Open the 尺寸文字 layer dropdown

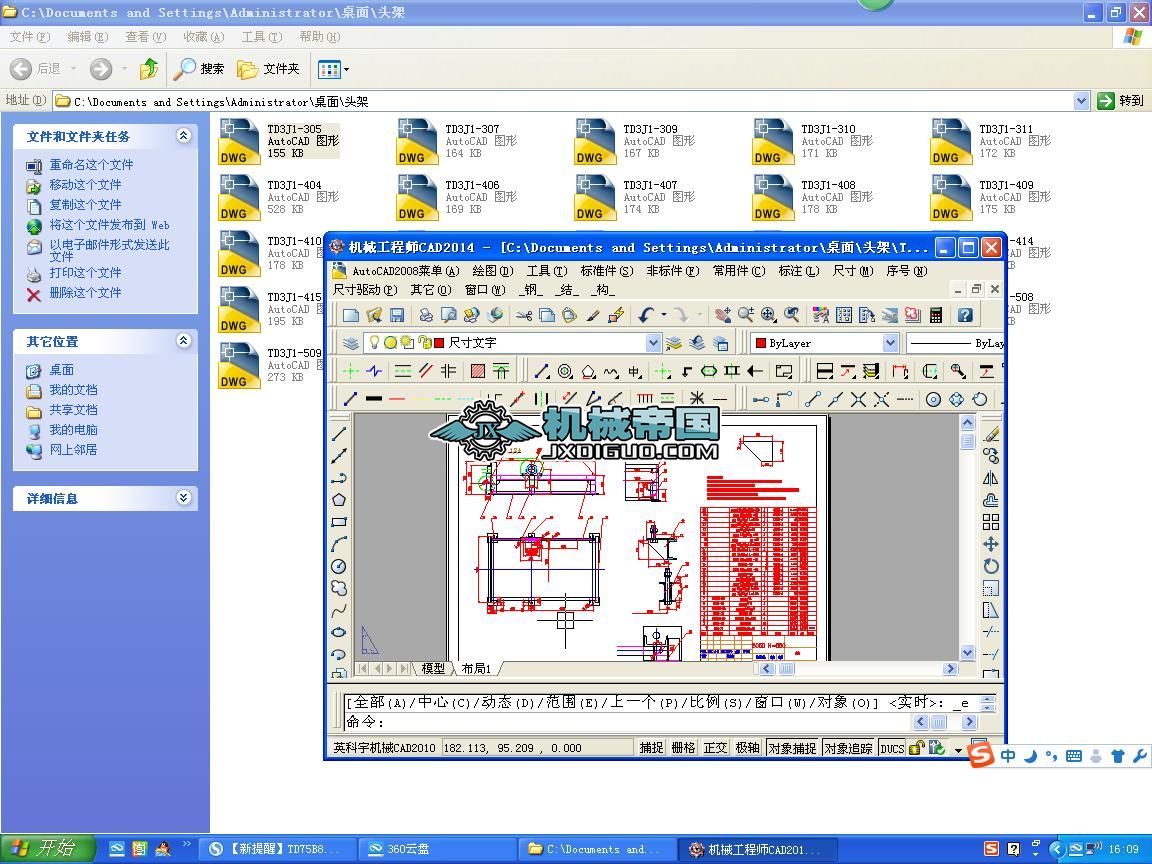click(653, 342)
